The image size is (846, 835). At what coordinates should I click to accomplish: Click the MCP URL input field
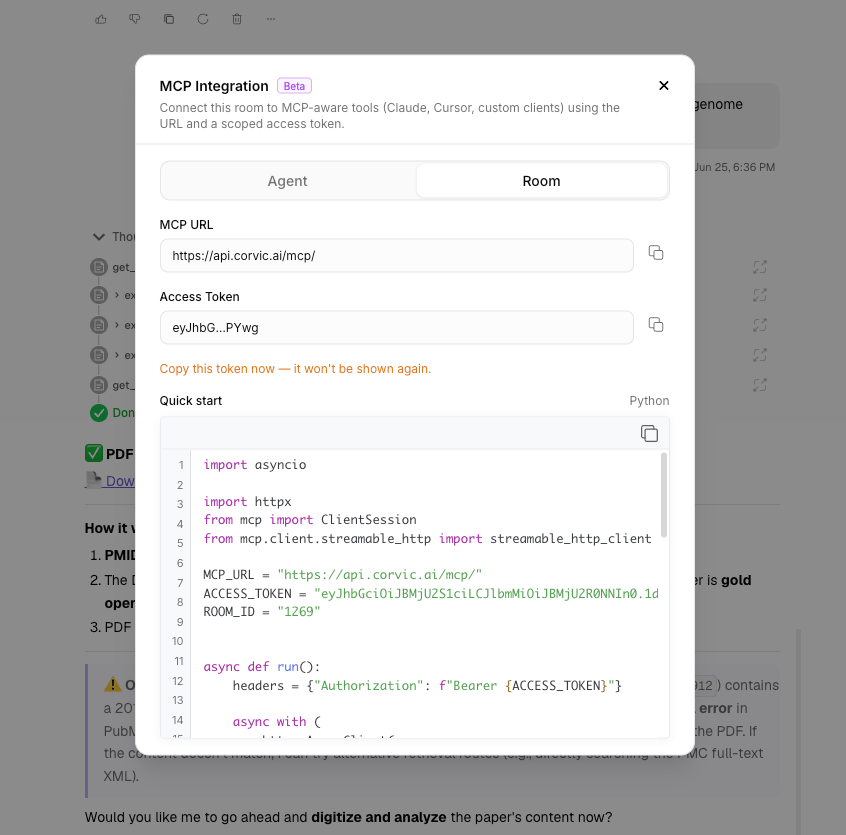click(x=397, y=256)
